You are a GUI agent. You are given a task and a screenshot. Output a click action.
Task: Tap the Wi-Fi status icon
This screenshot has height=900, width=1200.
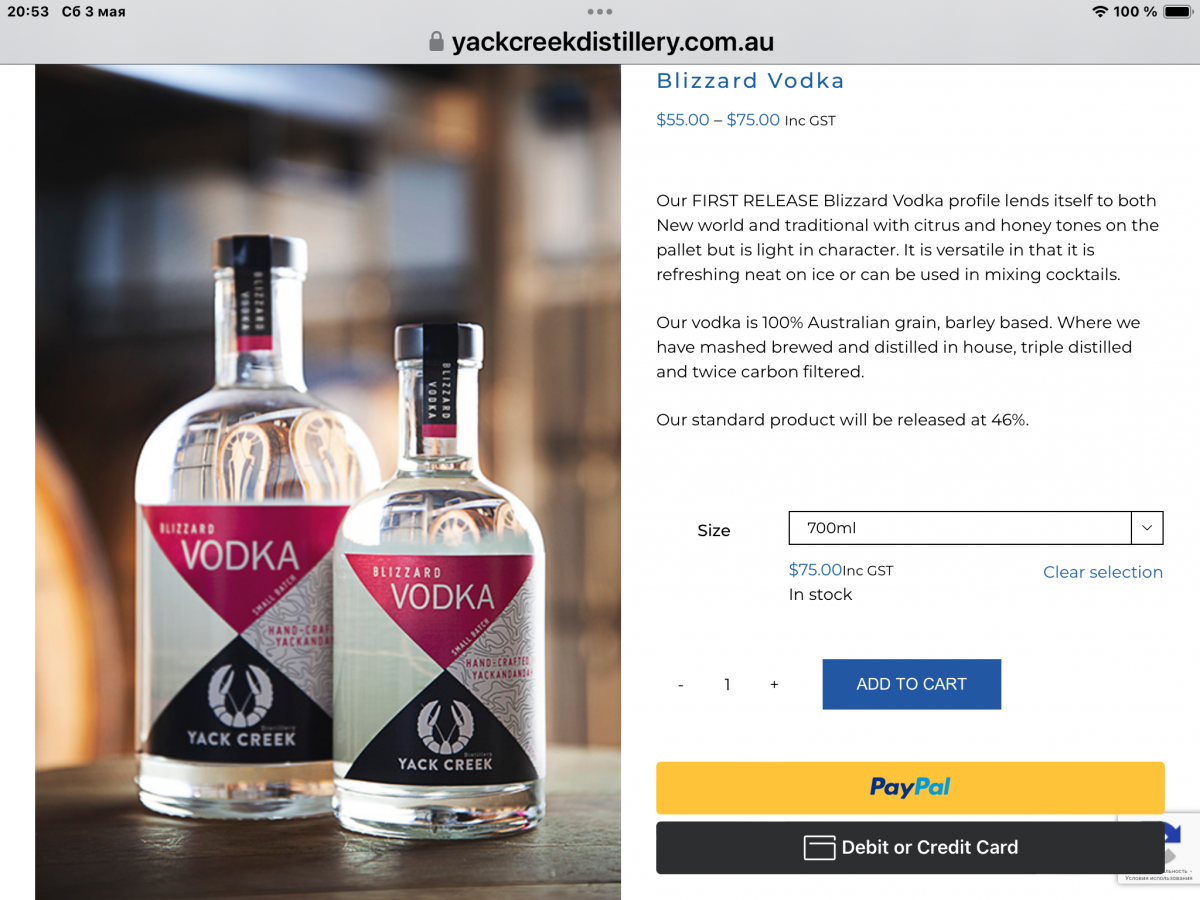click(1100, 12)
